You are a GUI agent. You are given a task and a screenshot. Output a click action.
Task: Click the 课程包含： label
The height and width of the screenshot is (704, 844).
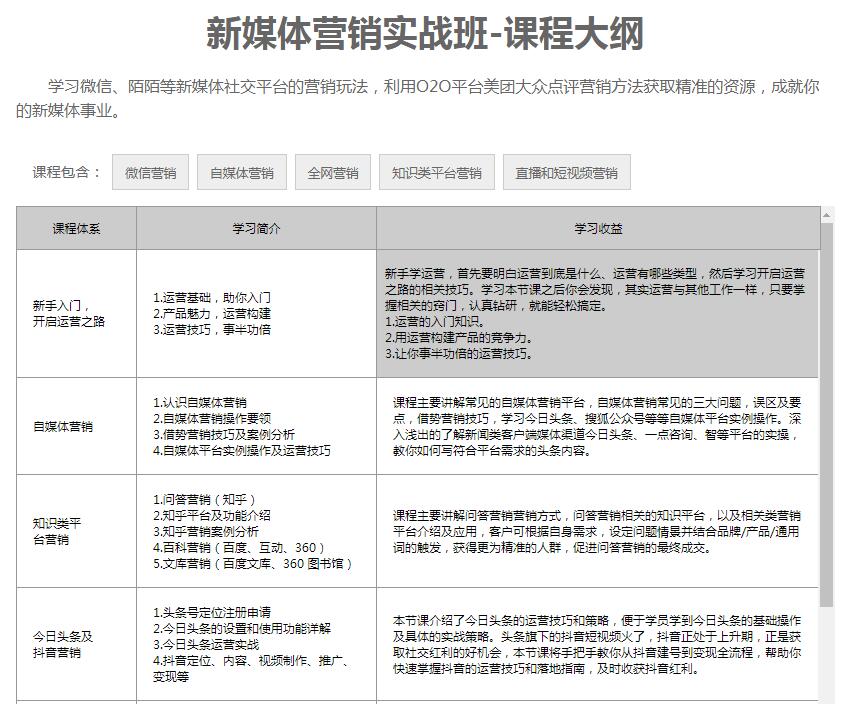tap(67, 172)
